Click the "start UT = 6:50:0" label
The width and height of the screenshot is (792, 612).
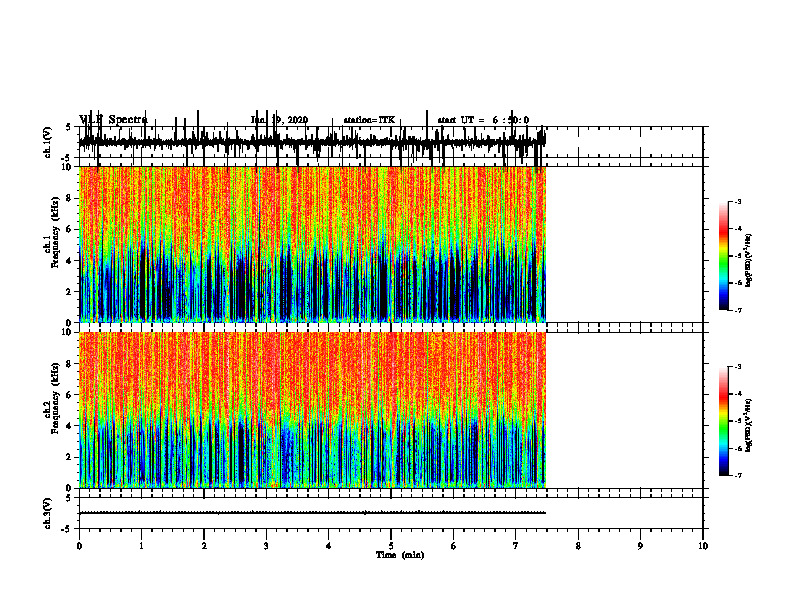pyautogui.click(x=483, y=120)
